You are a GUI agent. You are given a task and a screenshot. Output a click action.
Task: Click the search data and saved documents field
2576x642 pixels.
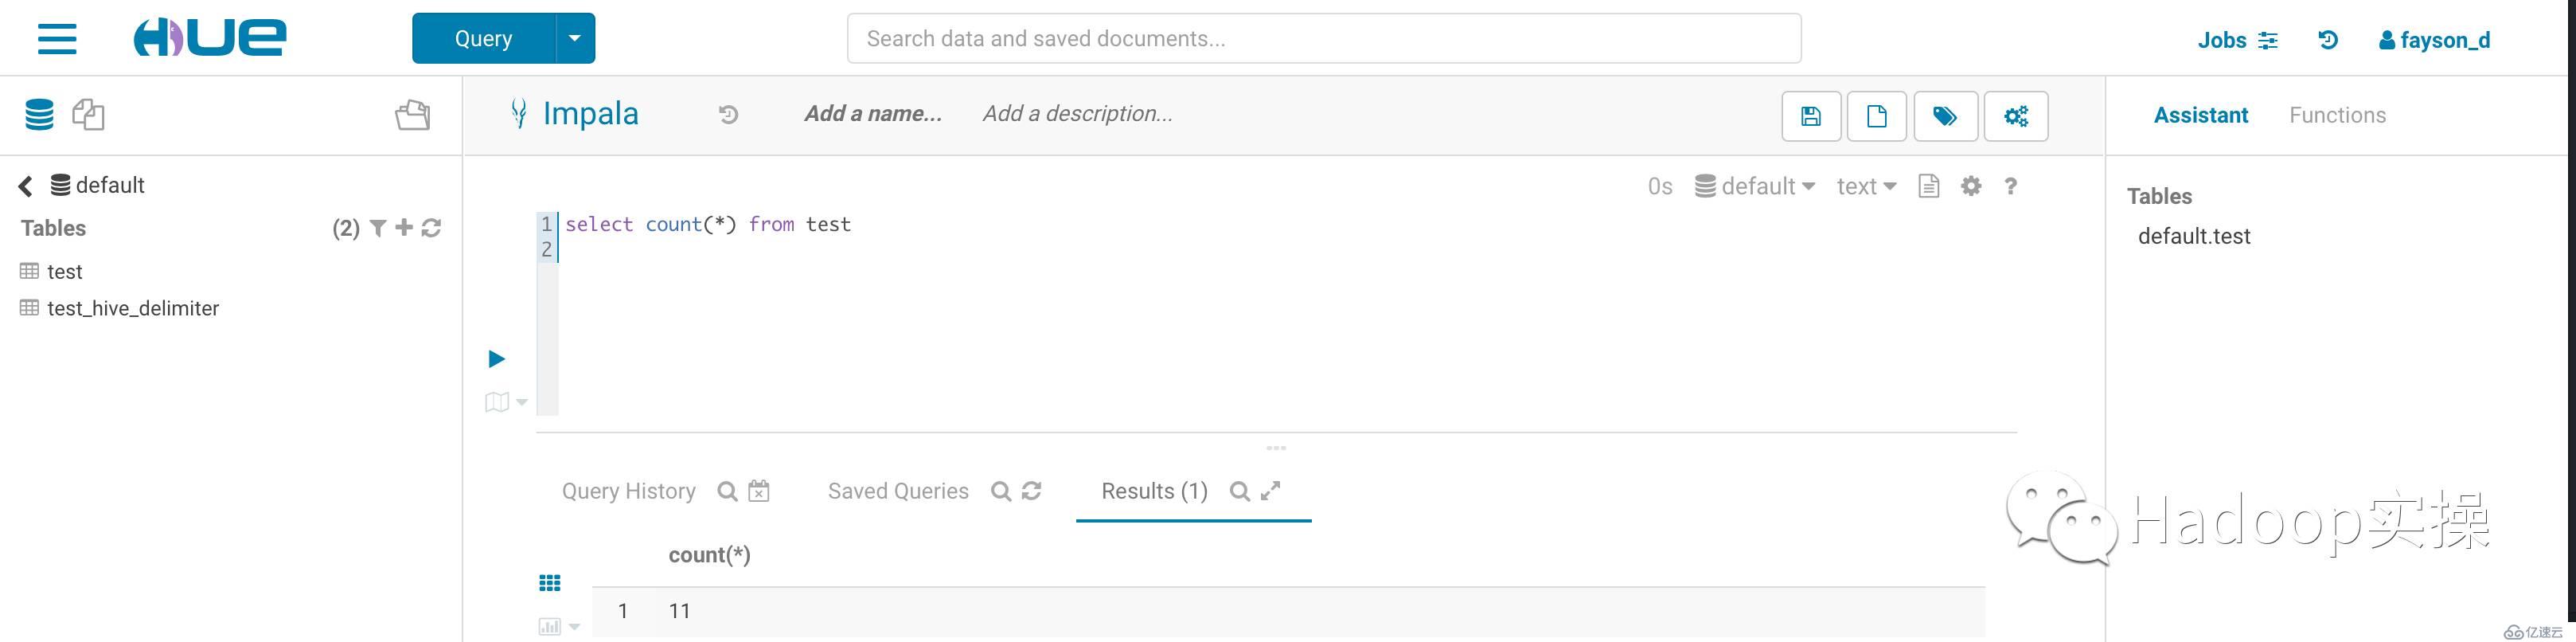click(1323, 39)
